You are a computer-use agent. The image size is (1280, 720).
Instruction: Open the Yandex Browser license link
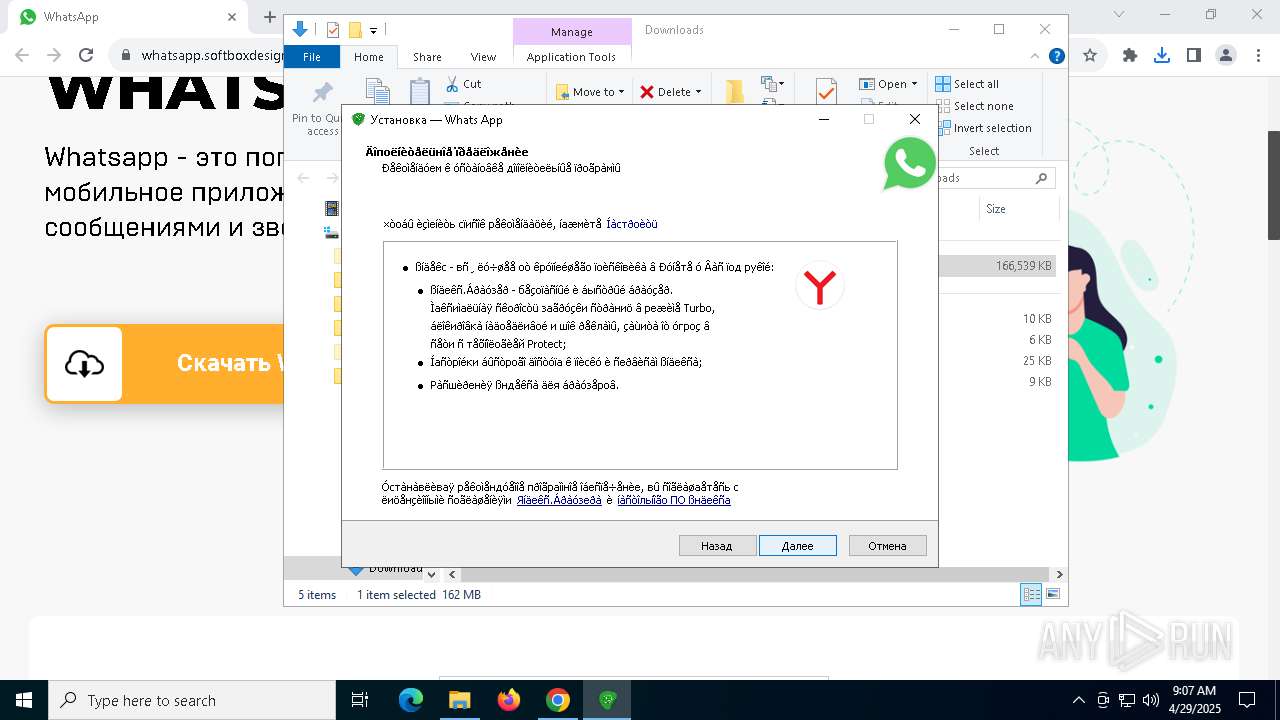559,500
